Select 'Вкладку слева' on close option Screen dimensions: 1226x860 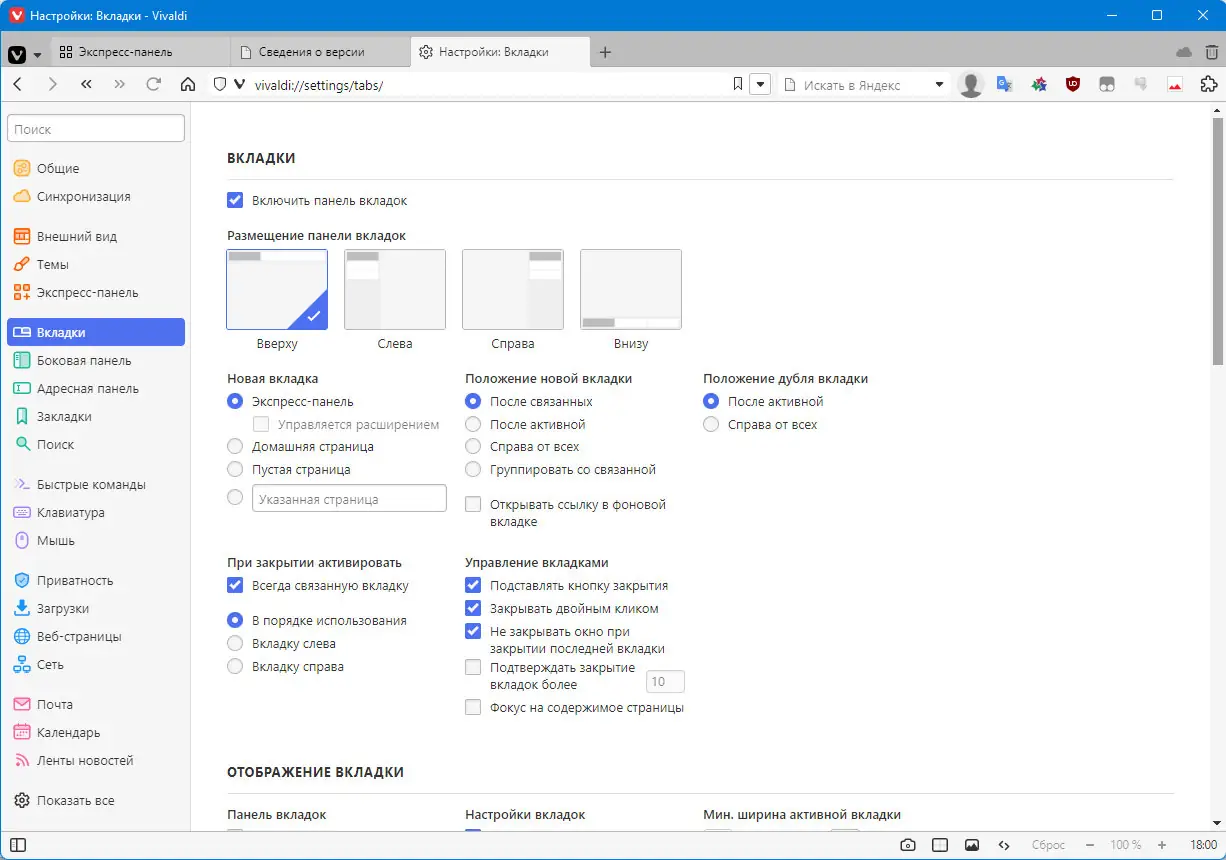point(235,644)
